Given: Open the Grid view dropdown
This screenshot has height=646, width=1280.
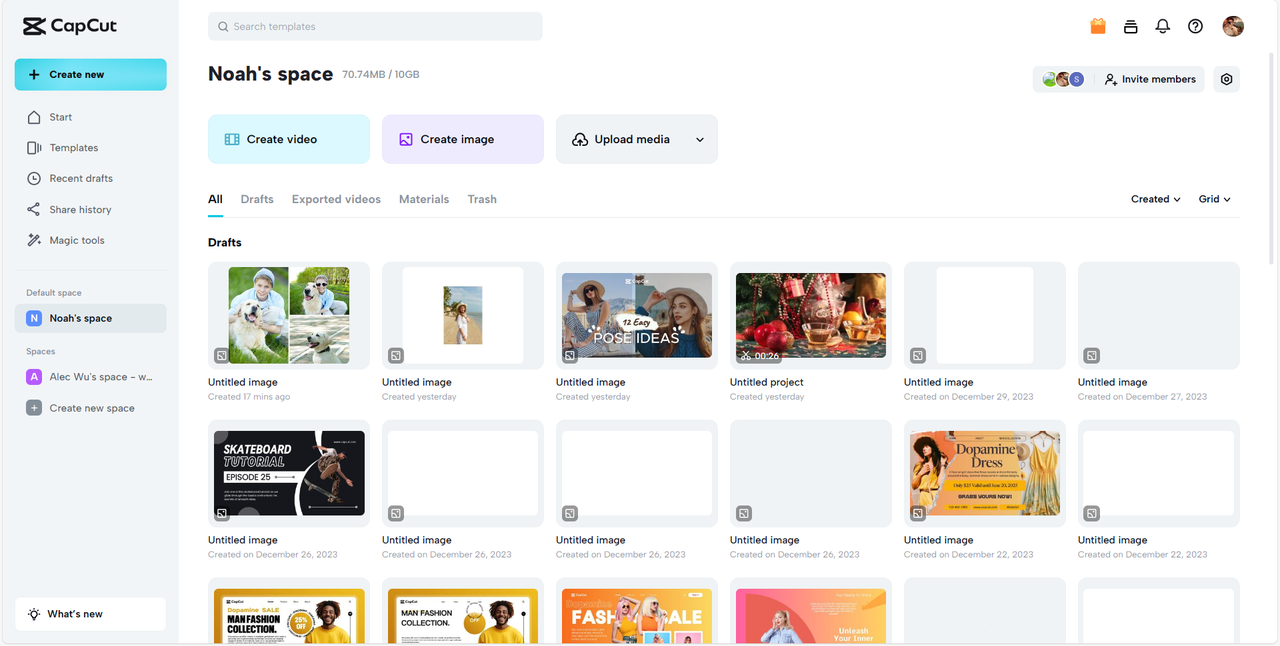Looking at the screenshot, I should [x=1215, y=199].
